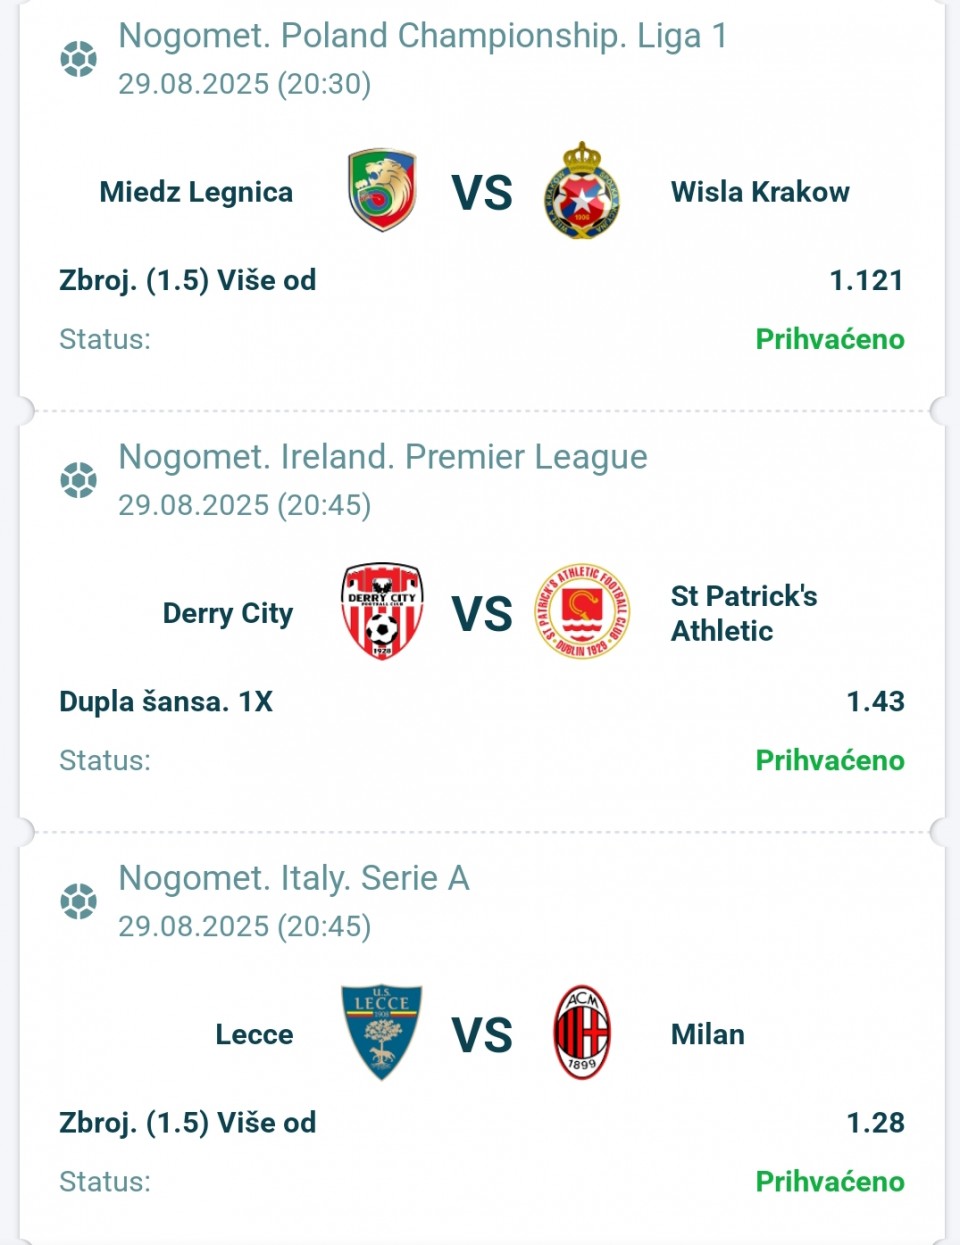Click the 1.43 odds for Derry City
The width and height of the screenshot is (960, 1245).
tap(875, 701)
